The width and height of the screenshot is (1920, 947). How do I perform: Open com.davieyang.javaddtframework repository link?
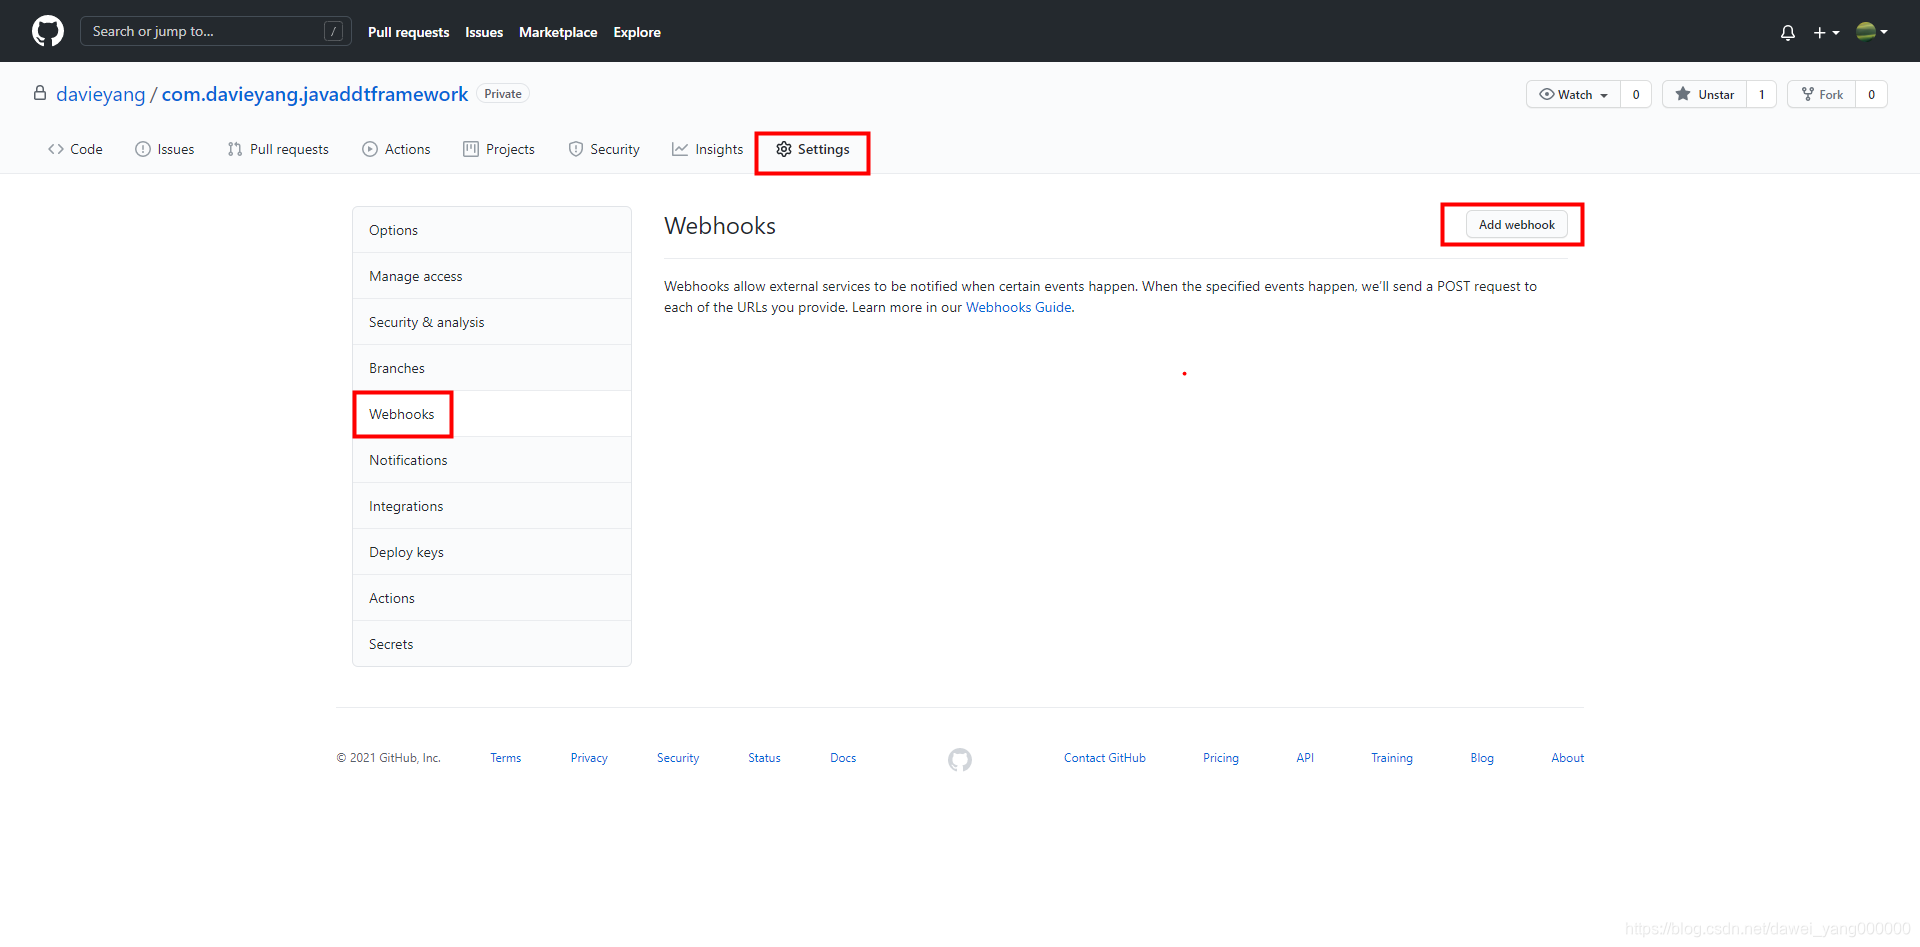[315, 94]
